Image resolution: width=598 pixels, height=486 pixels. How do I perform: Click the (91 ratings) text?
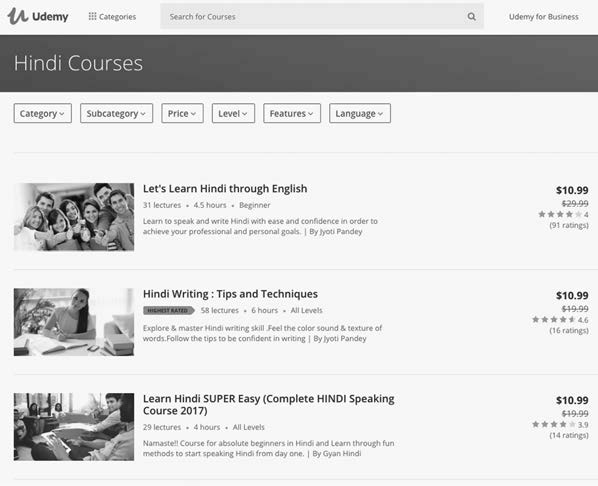click(569, 225)
